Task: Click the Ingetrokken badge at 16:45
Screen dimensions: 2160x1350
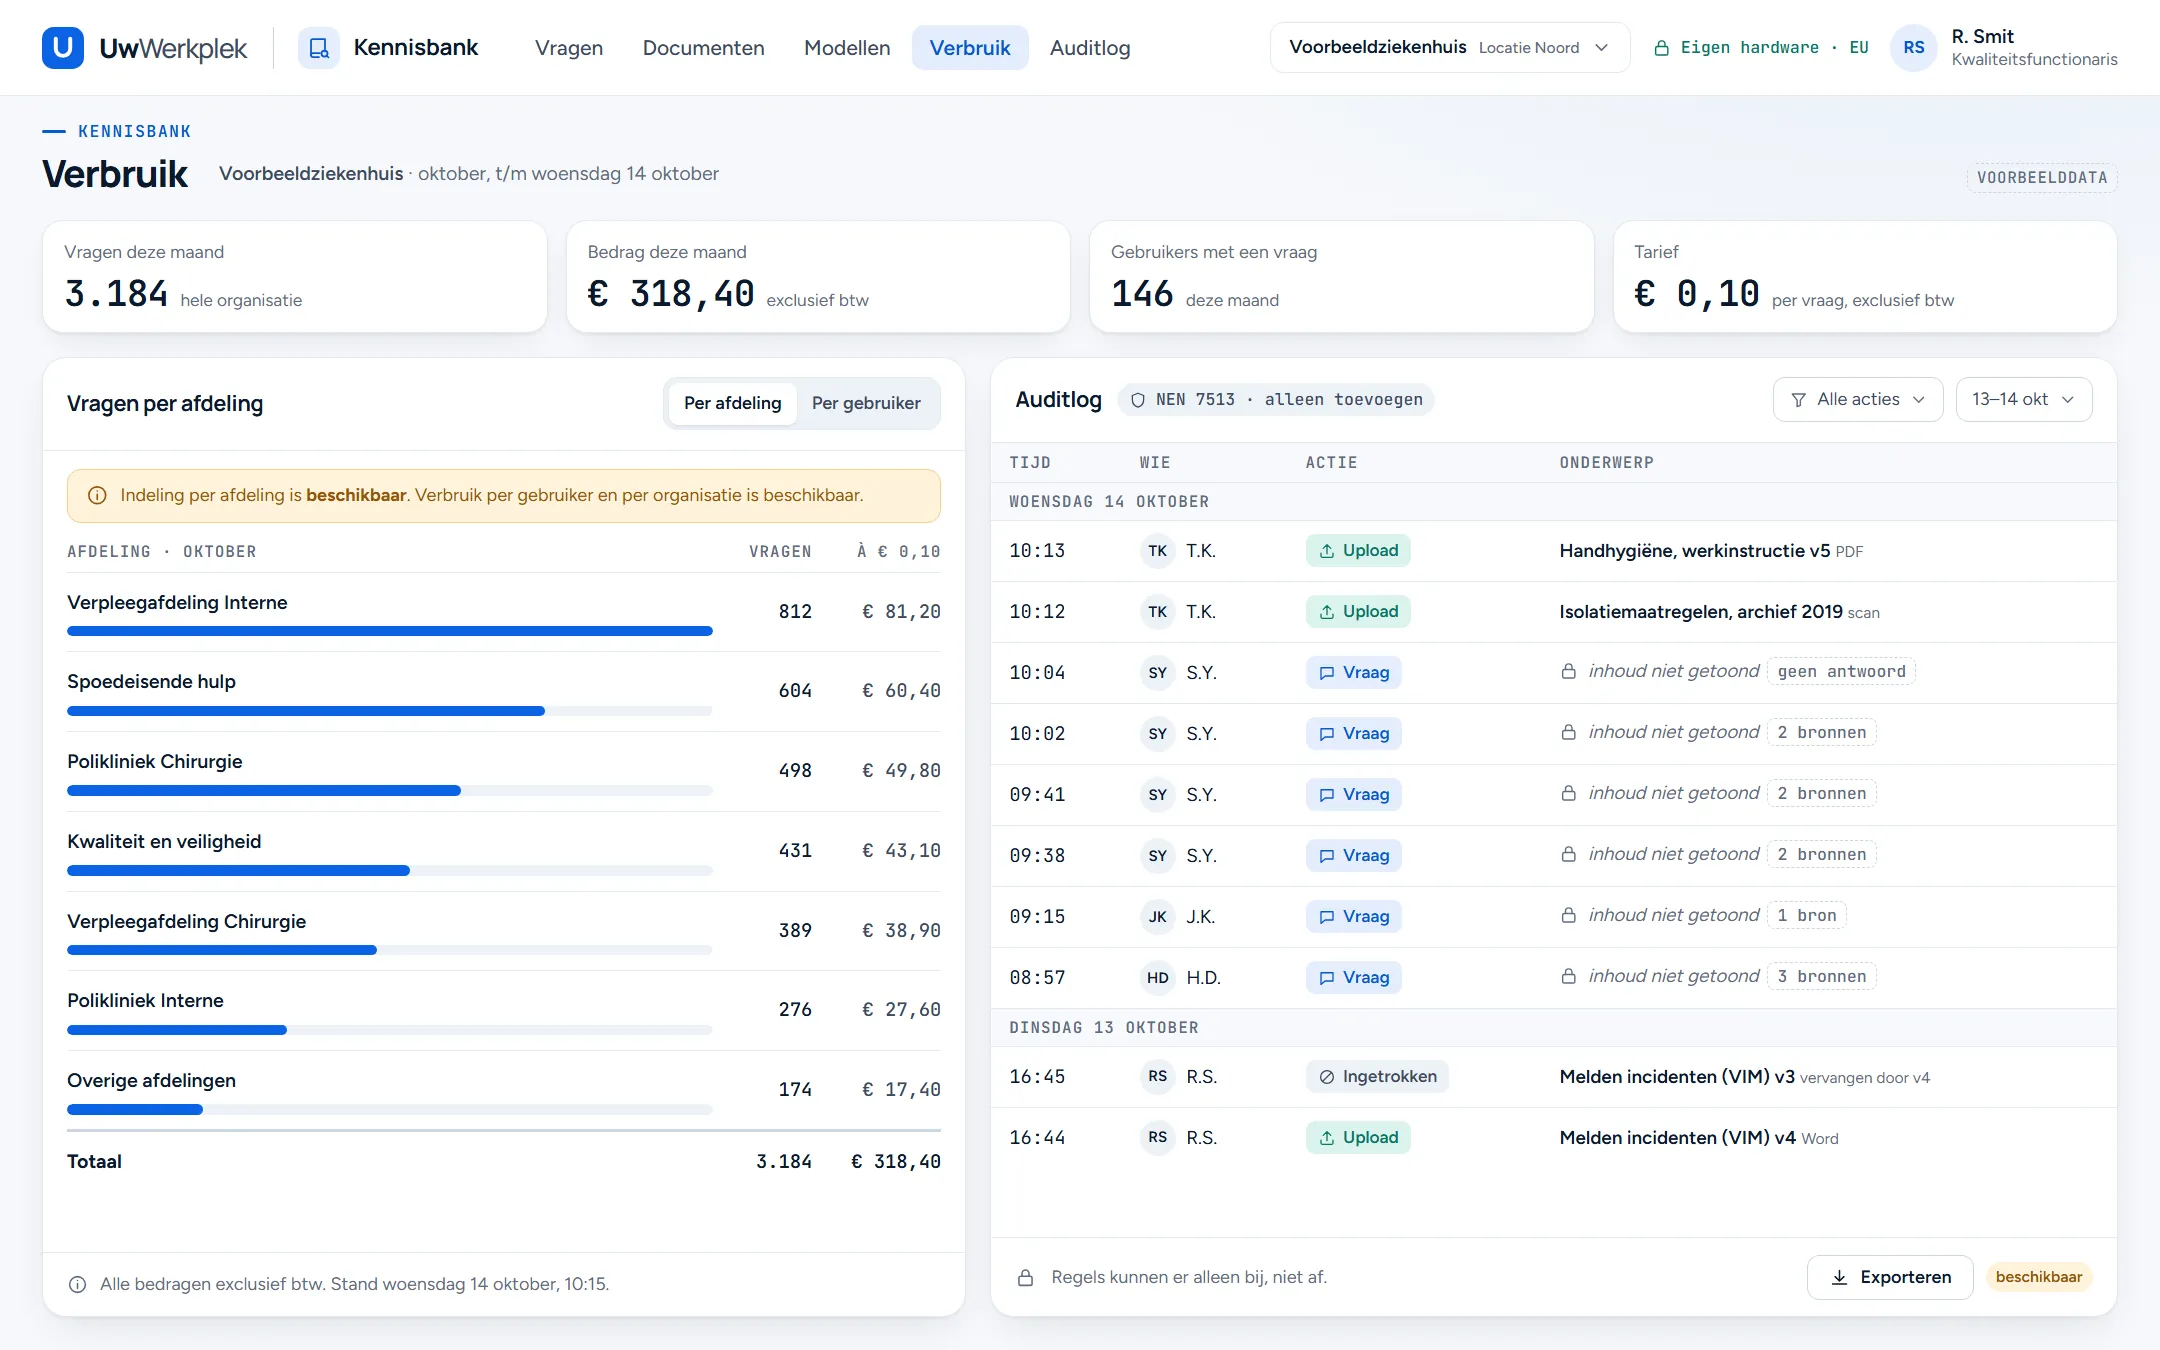Action: (x=1377, y=1077)
